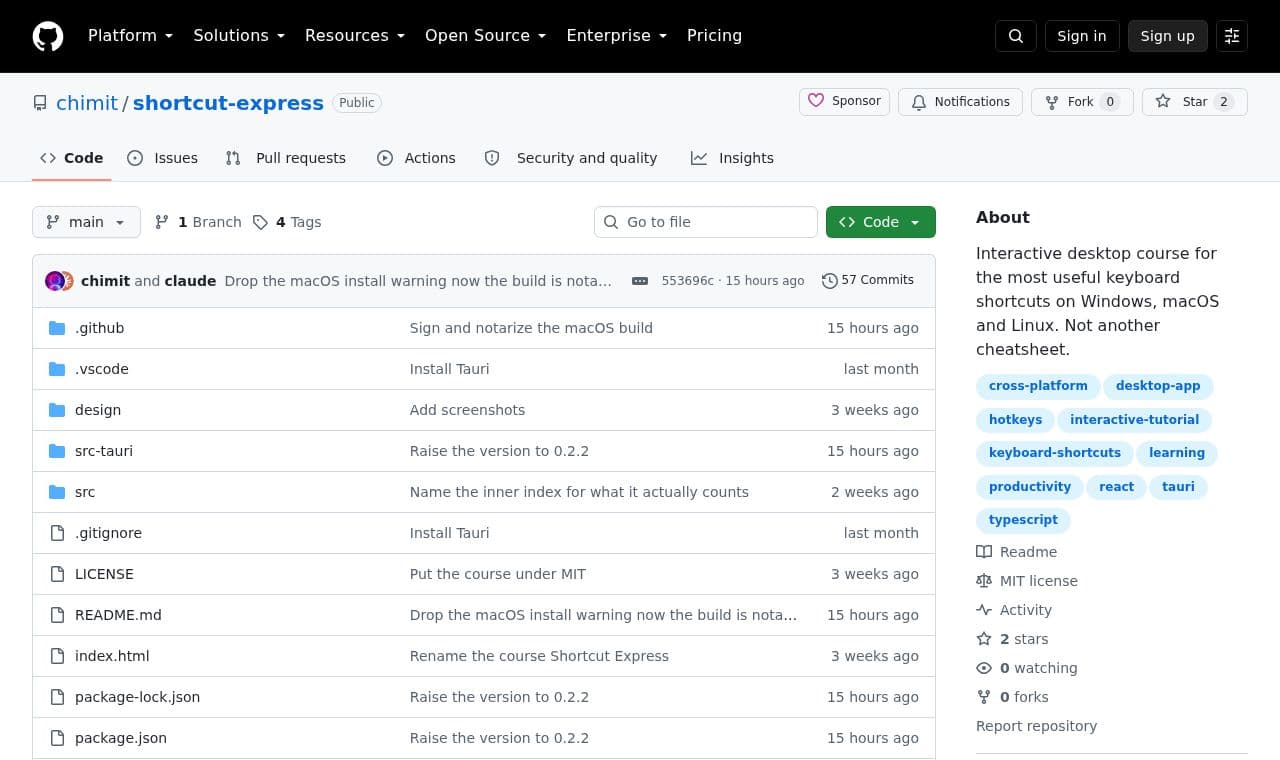
Task: Click the package.json file icon
Action: pos(57,738)
